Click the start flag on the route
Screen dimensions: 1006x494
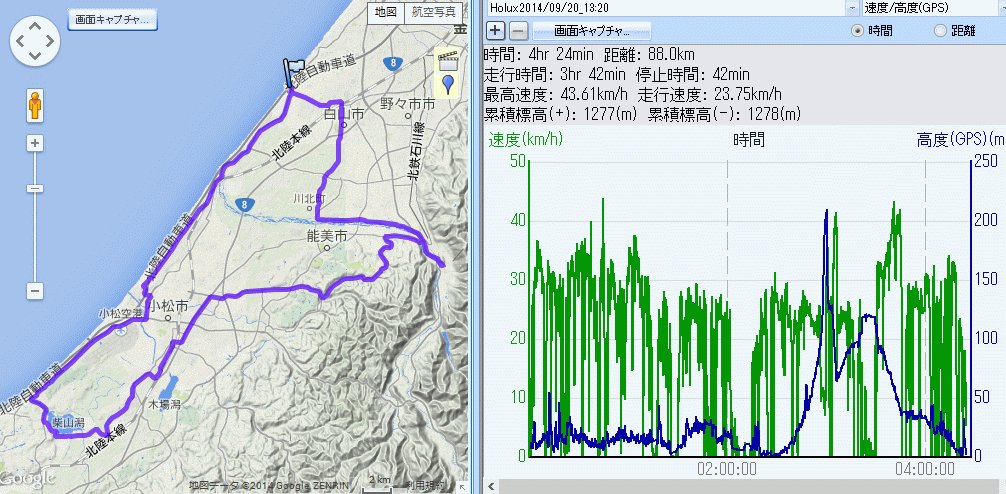click(294, 73)
